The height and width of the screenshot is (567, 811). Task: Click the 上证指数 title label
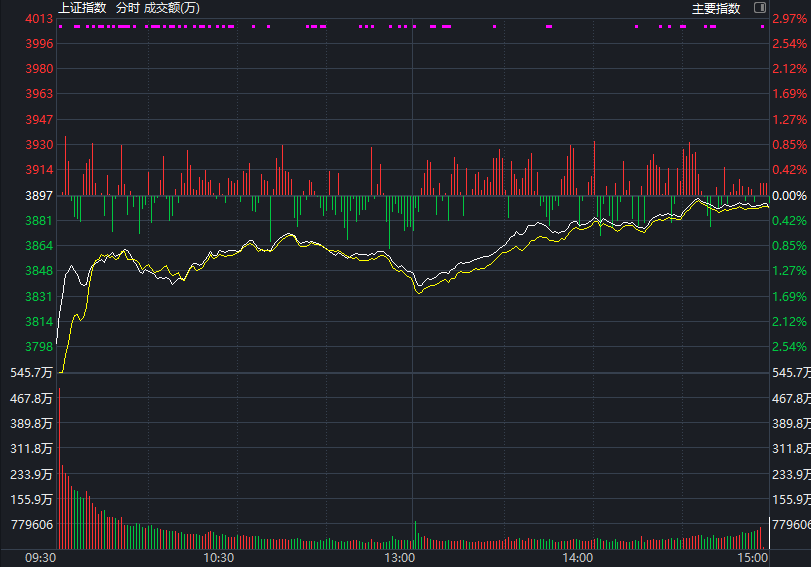coord(82,8)
